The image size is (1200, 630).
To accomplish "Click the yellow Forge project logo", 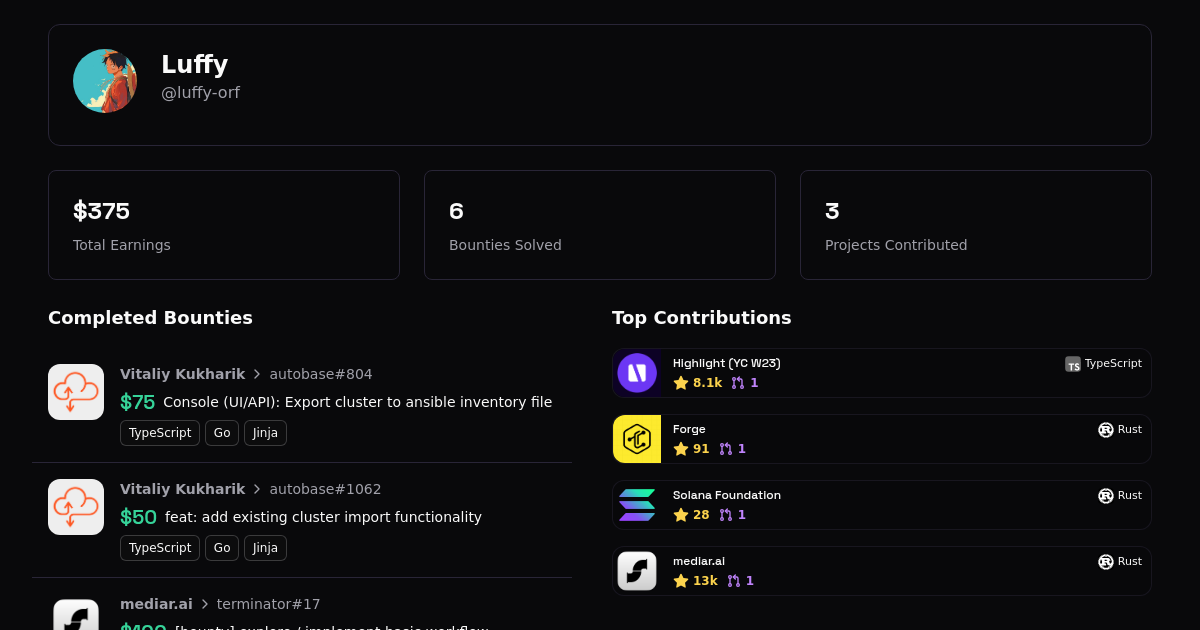I will click(637, 439).
